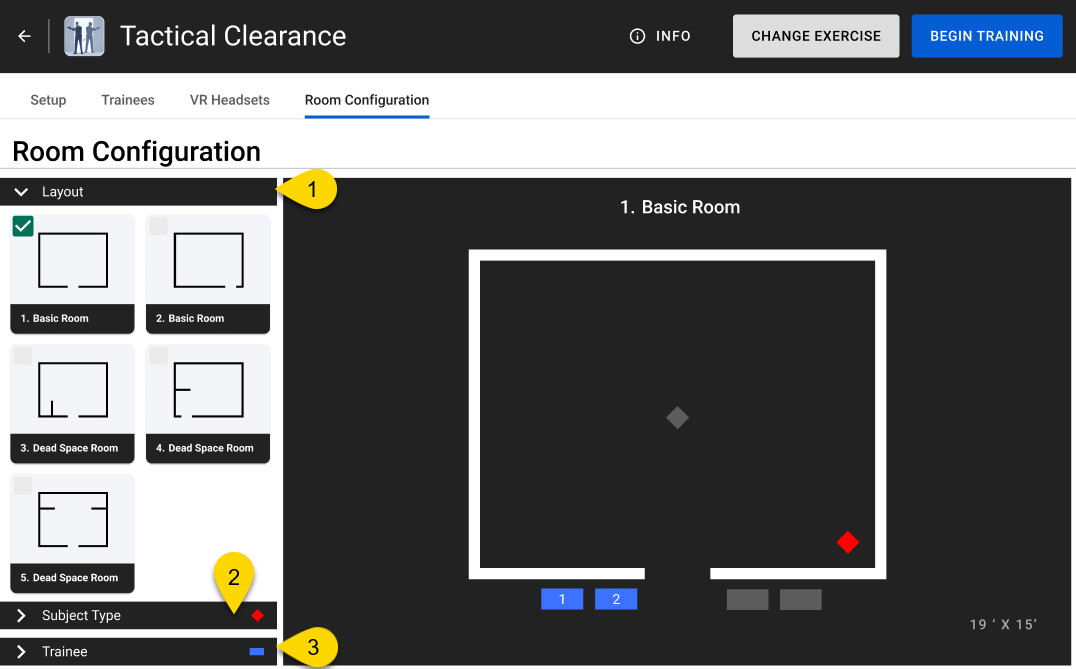Expand the Trainee section
This screenshot has height=669, width=1076.
tap(21, 652)
